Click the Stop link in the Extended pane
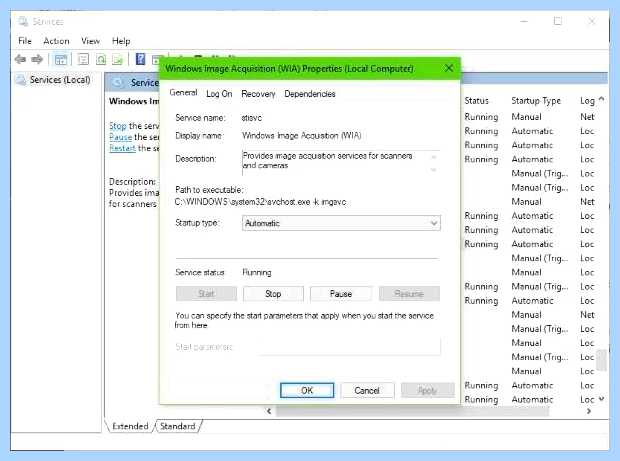The image size is (620, 461). (117, 126)
